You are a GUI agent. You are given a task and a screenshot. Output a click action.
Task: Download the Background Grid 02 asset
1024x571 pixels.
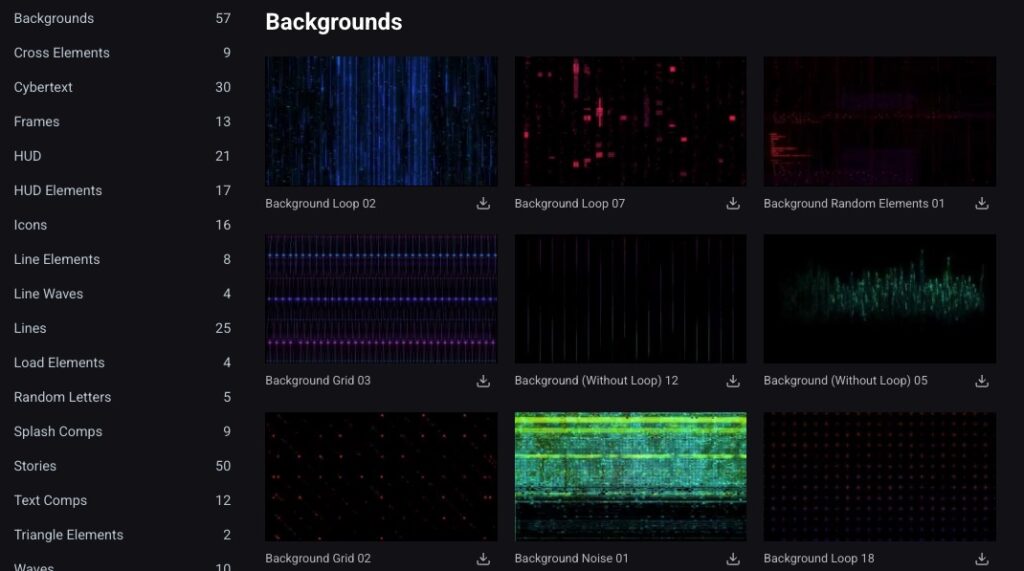tap(483, 559)
